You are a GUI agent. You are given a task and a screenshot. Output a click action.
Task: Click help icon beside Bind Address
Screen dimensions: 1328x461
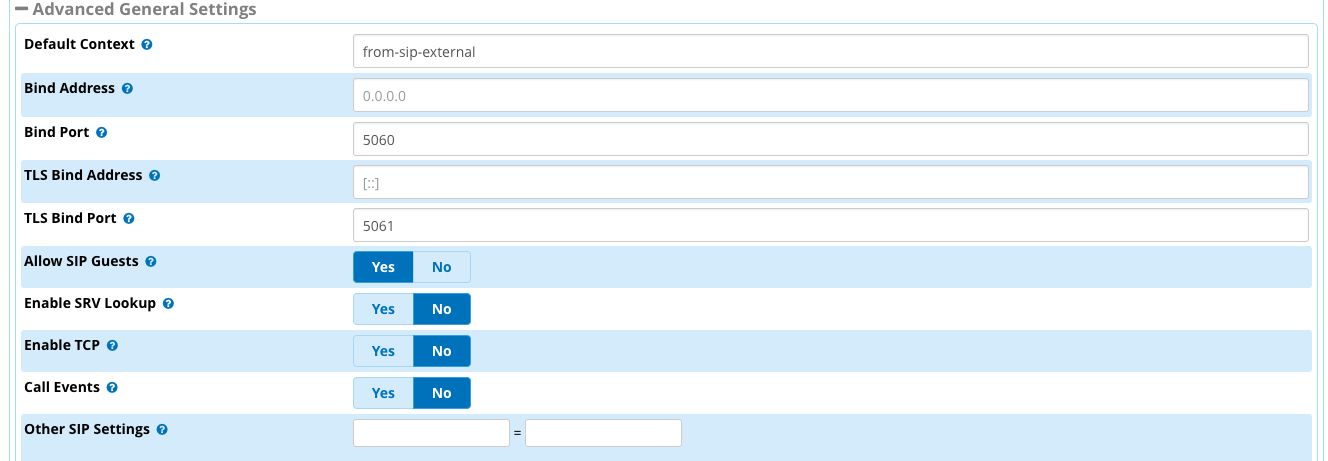127,88
